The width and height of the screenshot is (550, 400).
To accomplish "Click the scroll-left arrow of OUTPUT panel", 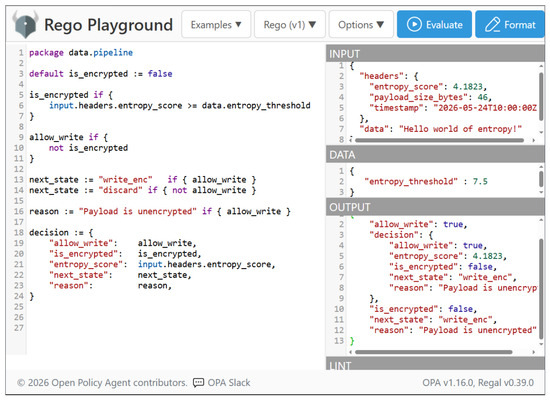I will (x=350, y=352).
